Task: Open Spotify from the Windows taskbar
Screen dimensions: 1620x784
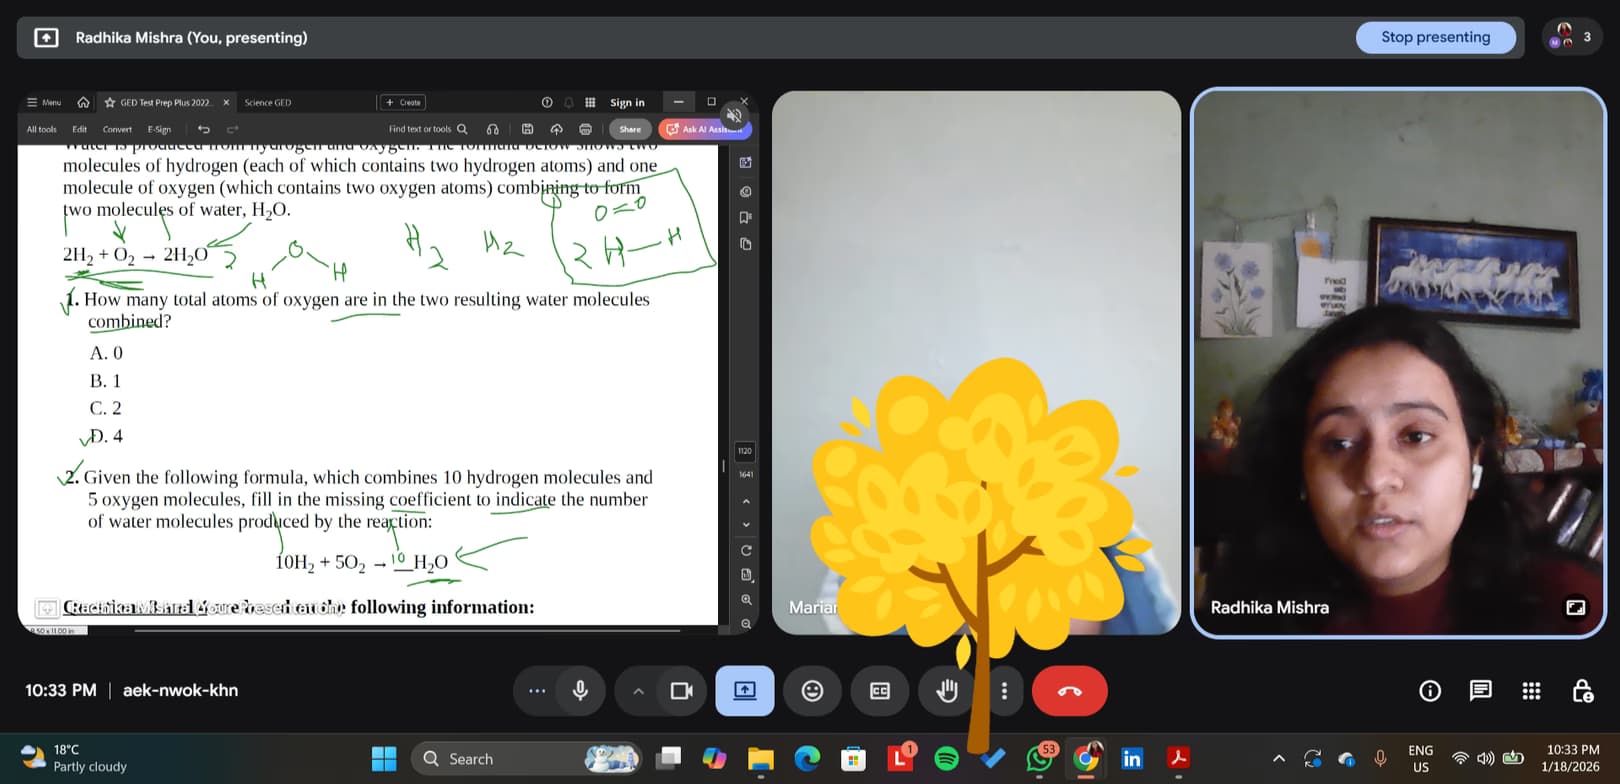Action: 946,759
